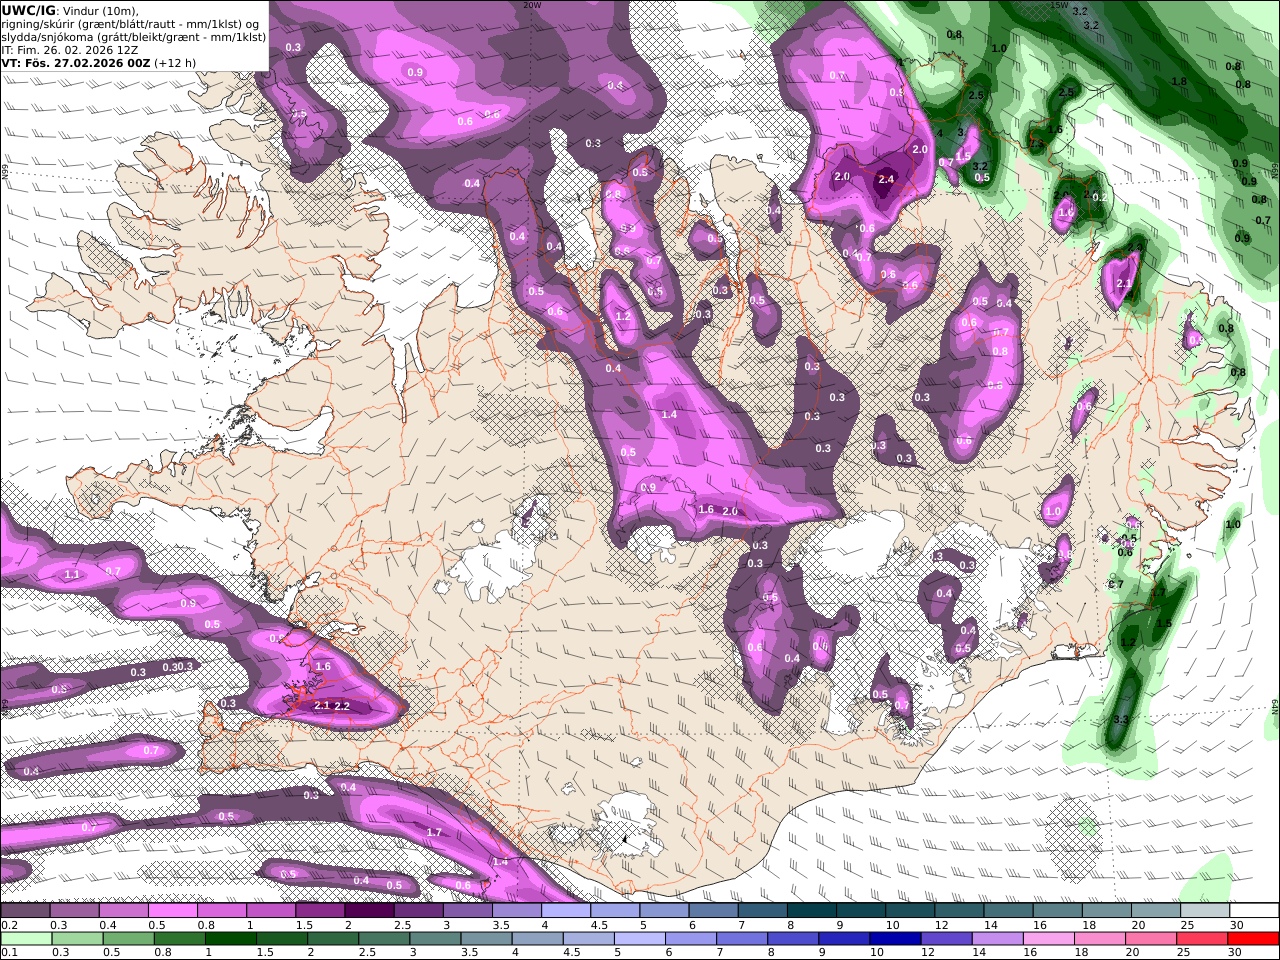
Task: Click the '(+12 h)' forecast offset text
Action: [x=175, y=62]
